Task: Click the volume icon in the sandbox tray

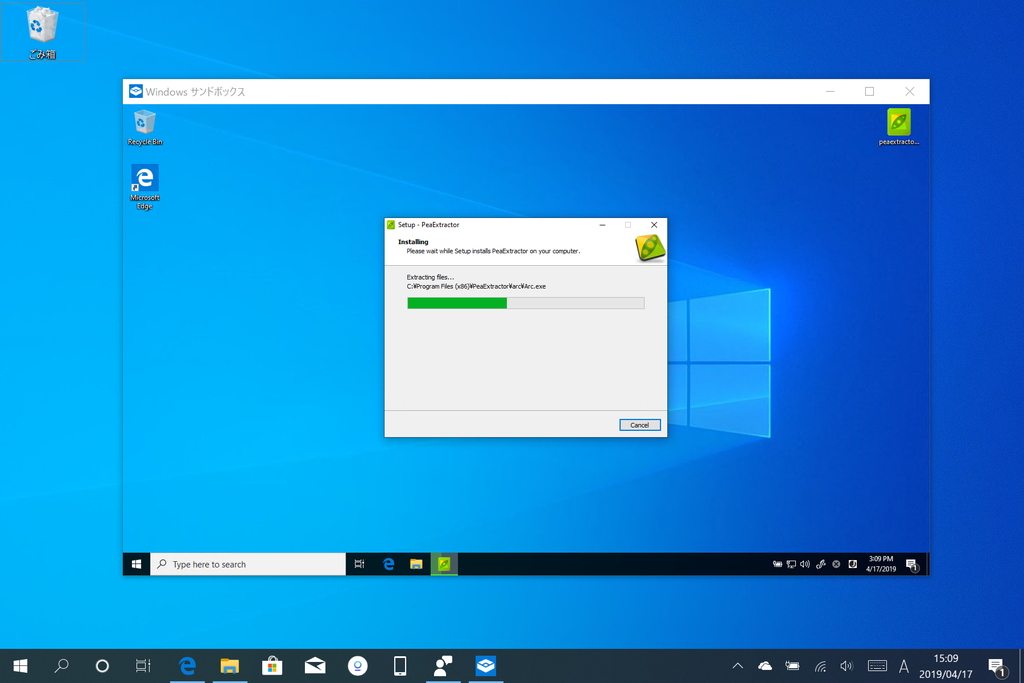Action: tap(806, 563)
